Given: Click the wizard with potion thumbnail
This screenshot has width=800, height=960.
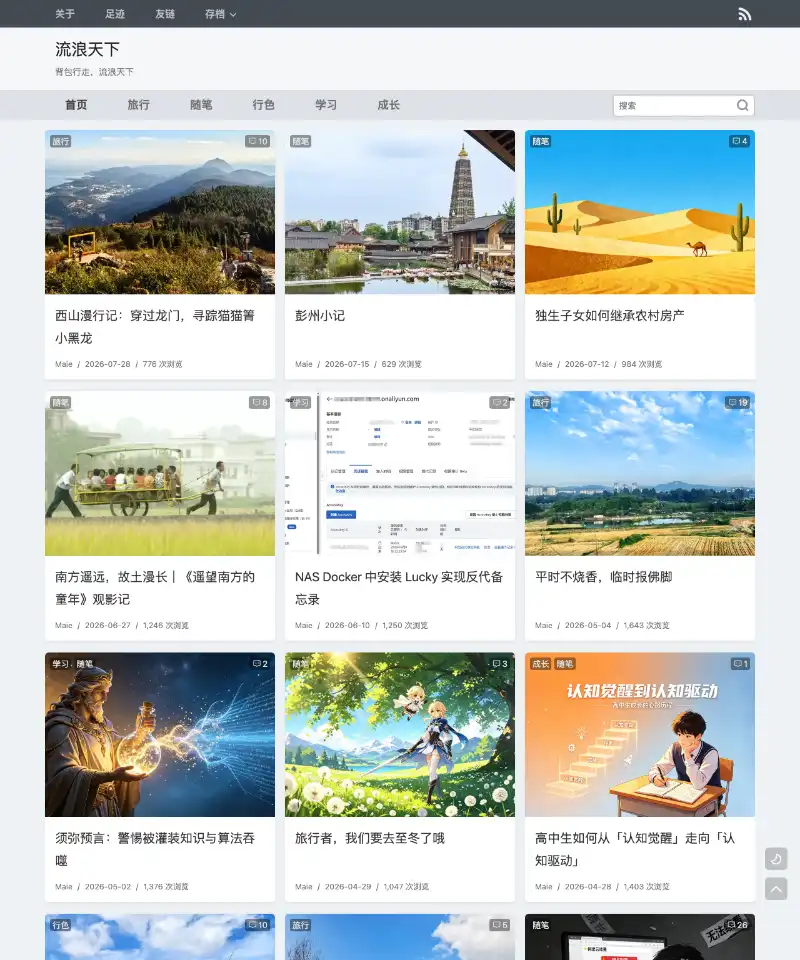Looking at the screenshot, I should click(x=160, y=735).
